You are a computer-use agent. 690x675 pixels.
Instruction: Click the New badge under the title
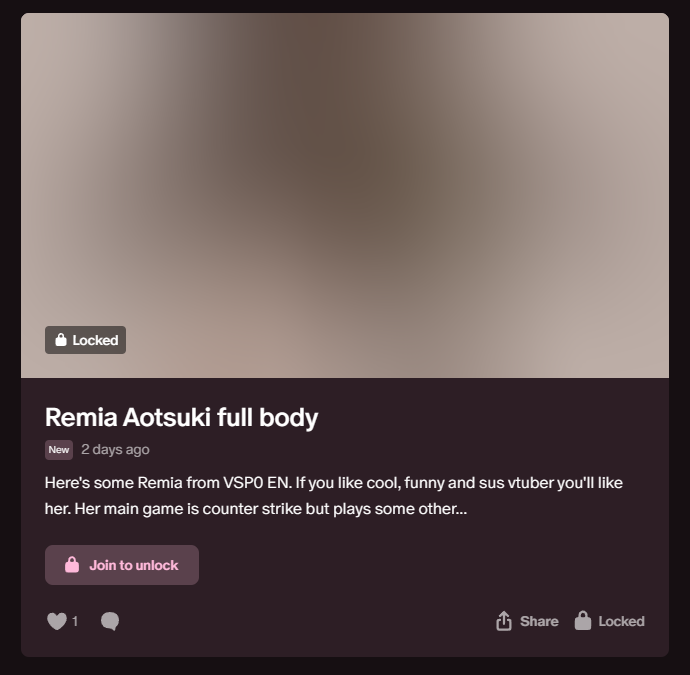[x=59, y=450]
